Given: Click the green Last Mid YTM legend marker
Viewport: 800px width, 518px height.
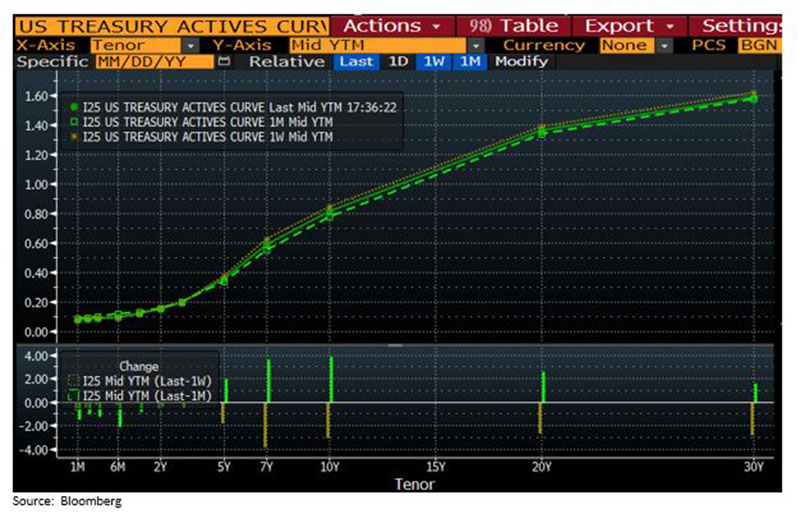Looking at the screenshot, I should coord(75,106).
